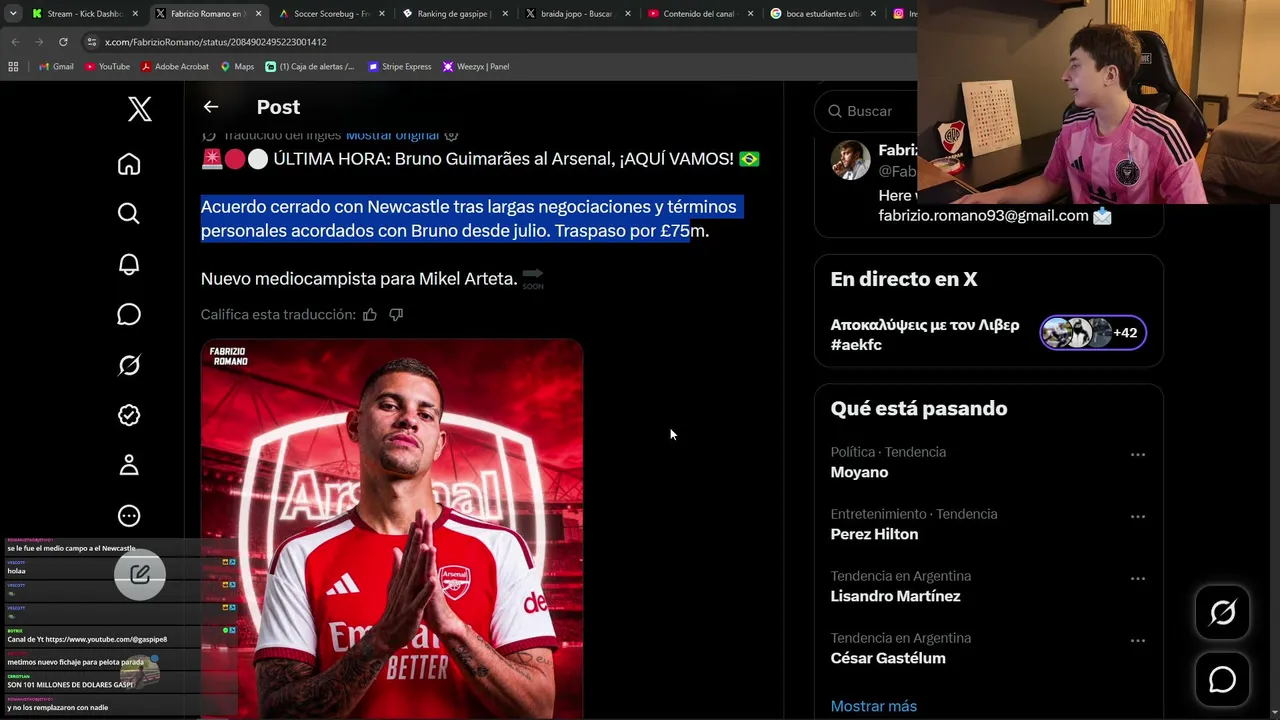Open Explore via the magnifier sidebar icon

[129, 213]
